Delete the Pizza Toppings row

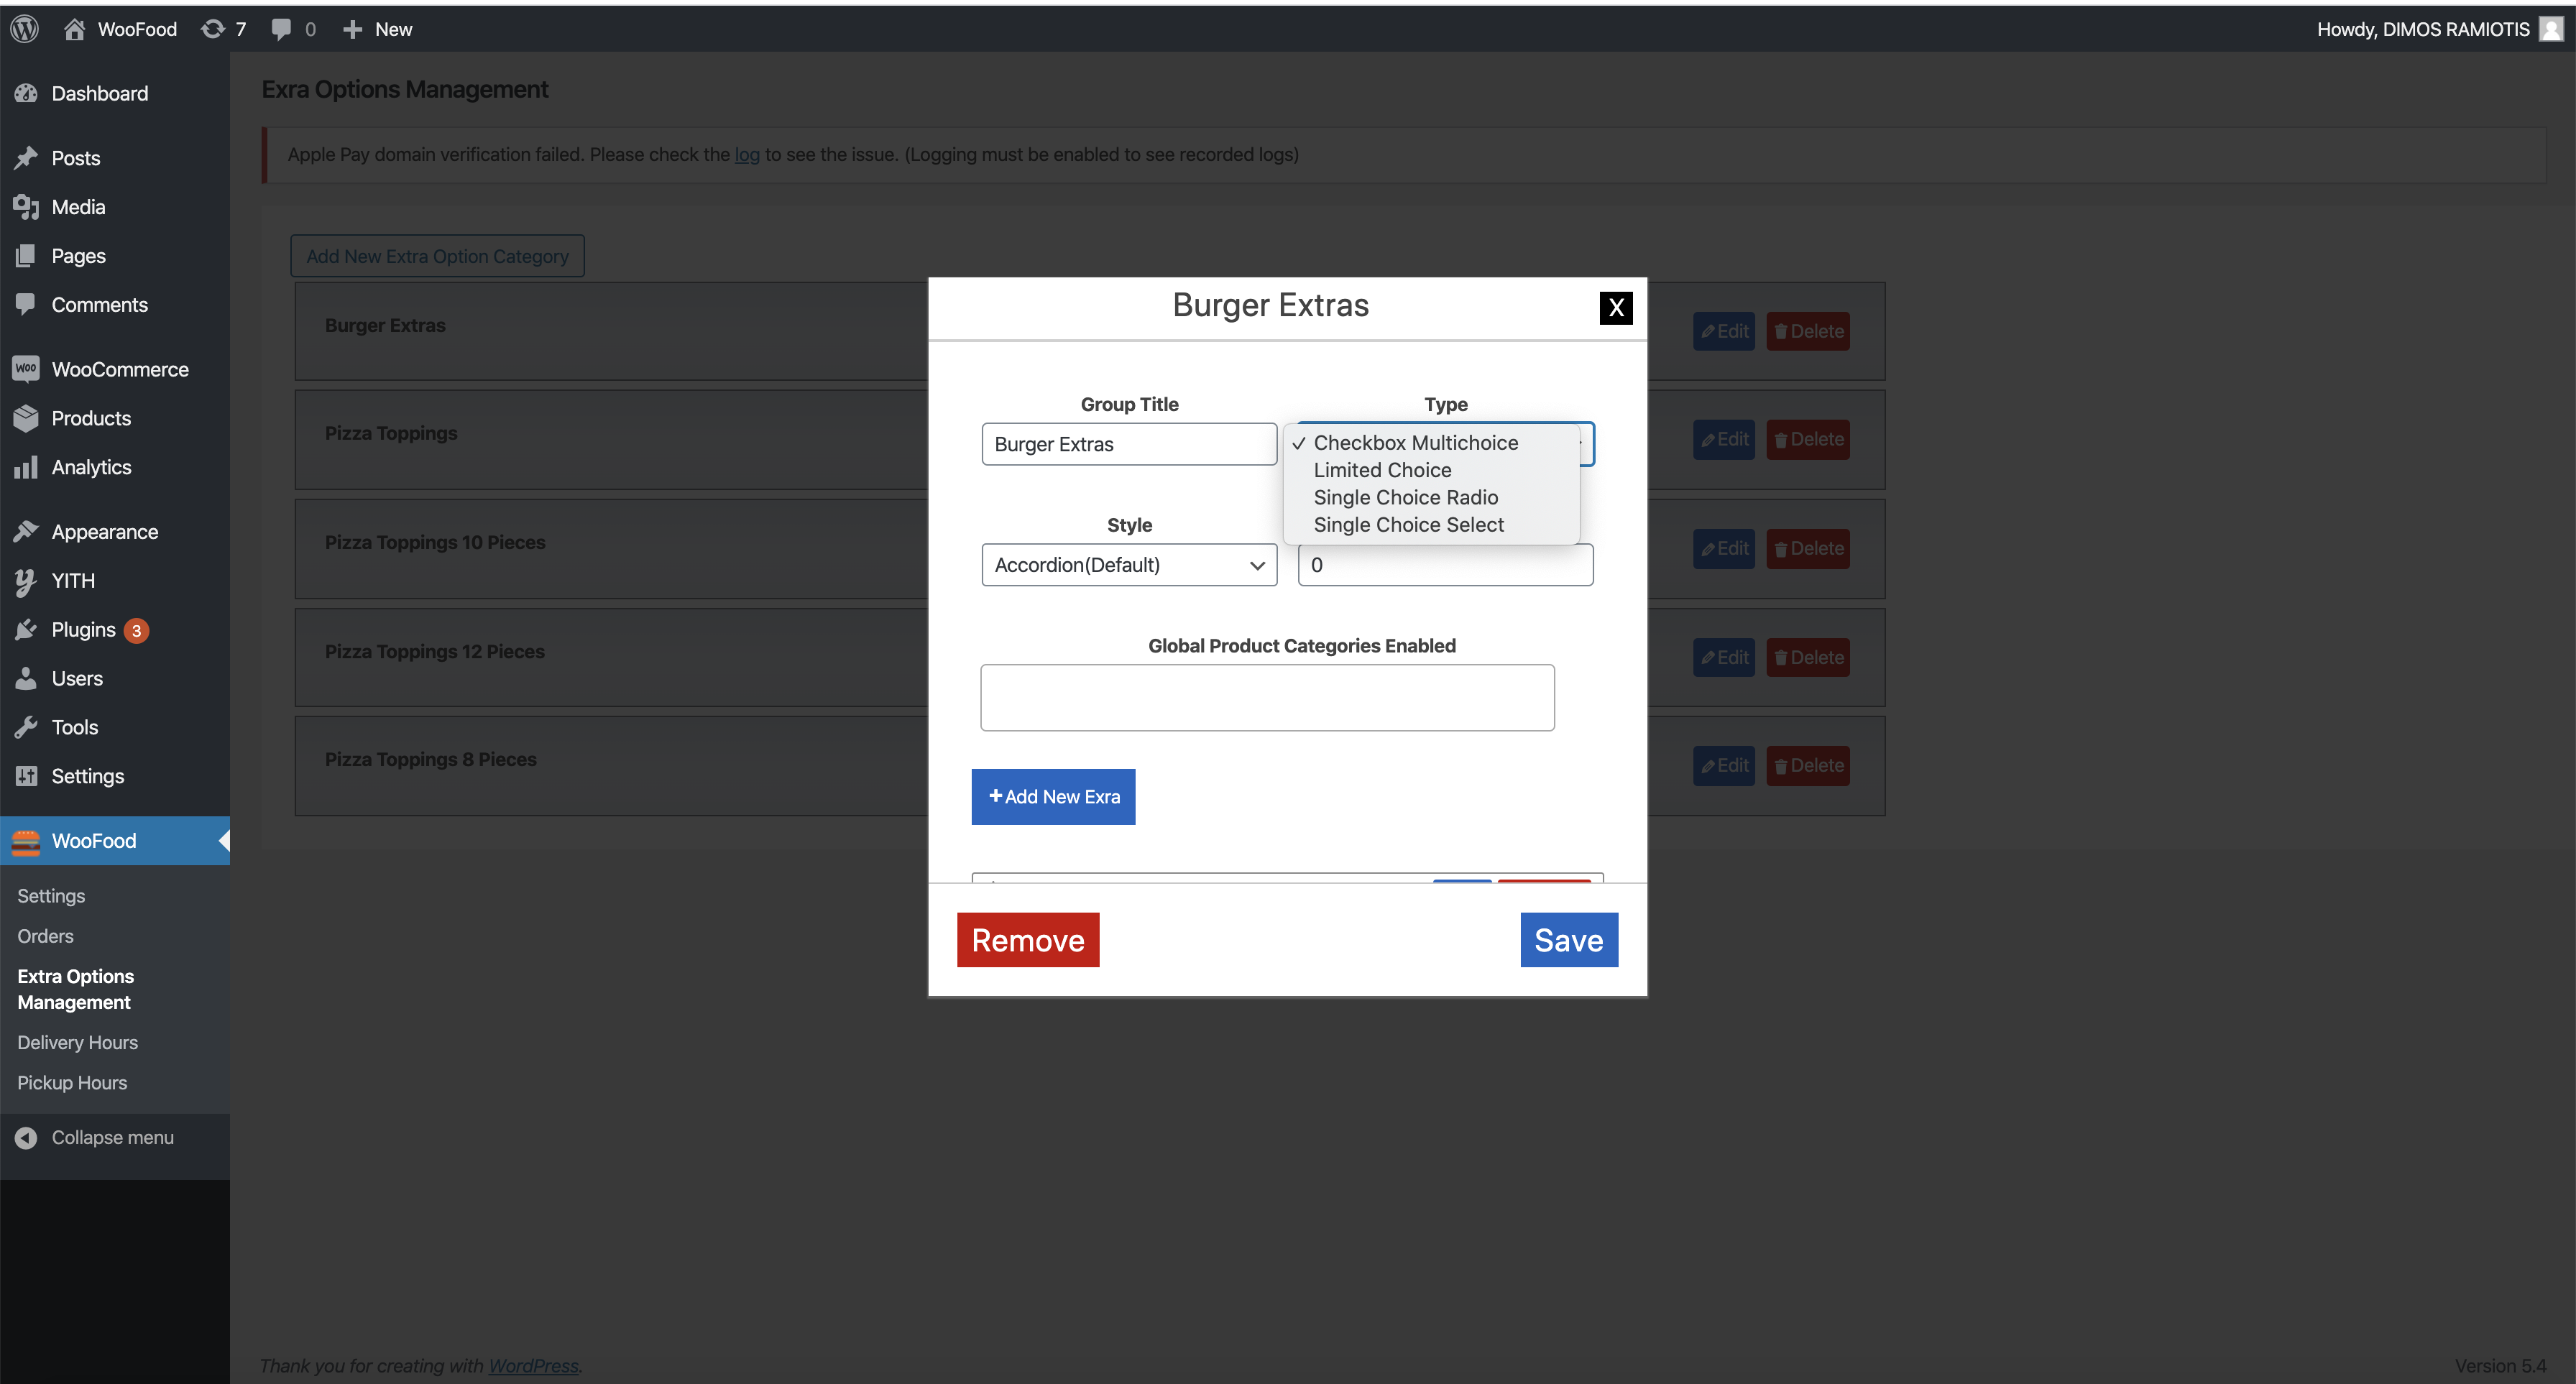tap(1808, 440)
